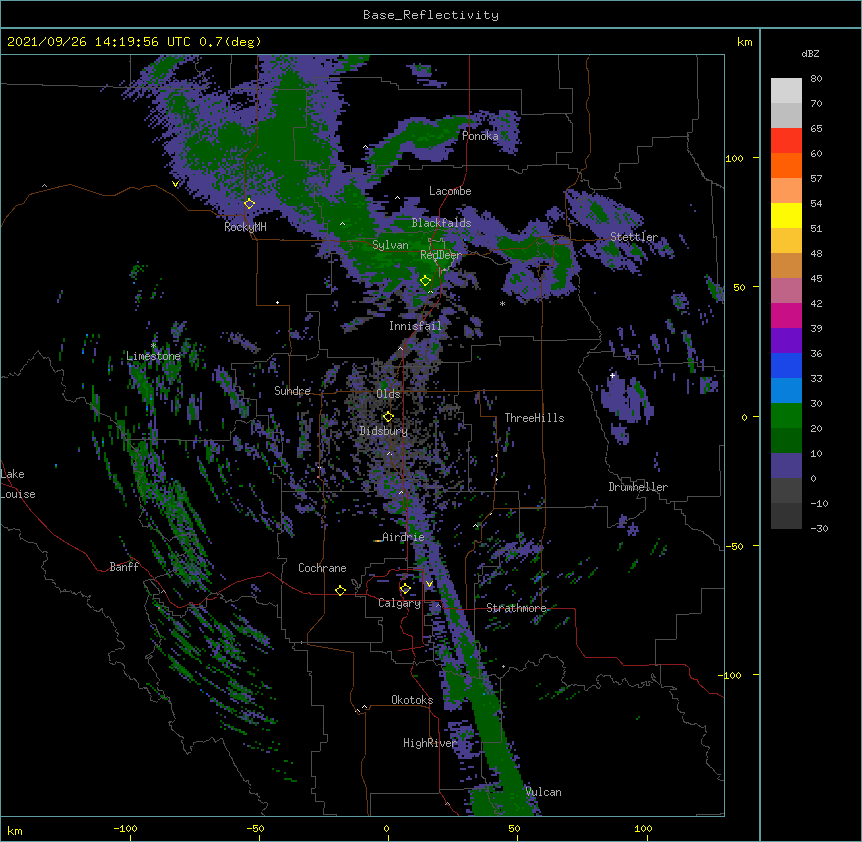The image size is (862, 842).
Task: Click the Sundre city label
Action: point(292,391)
